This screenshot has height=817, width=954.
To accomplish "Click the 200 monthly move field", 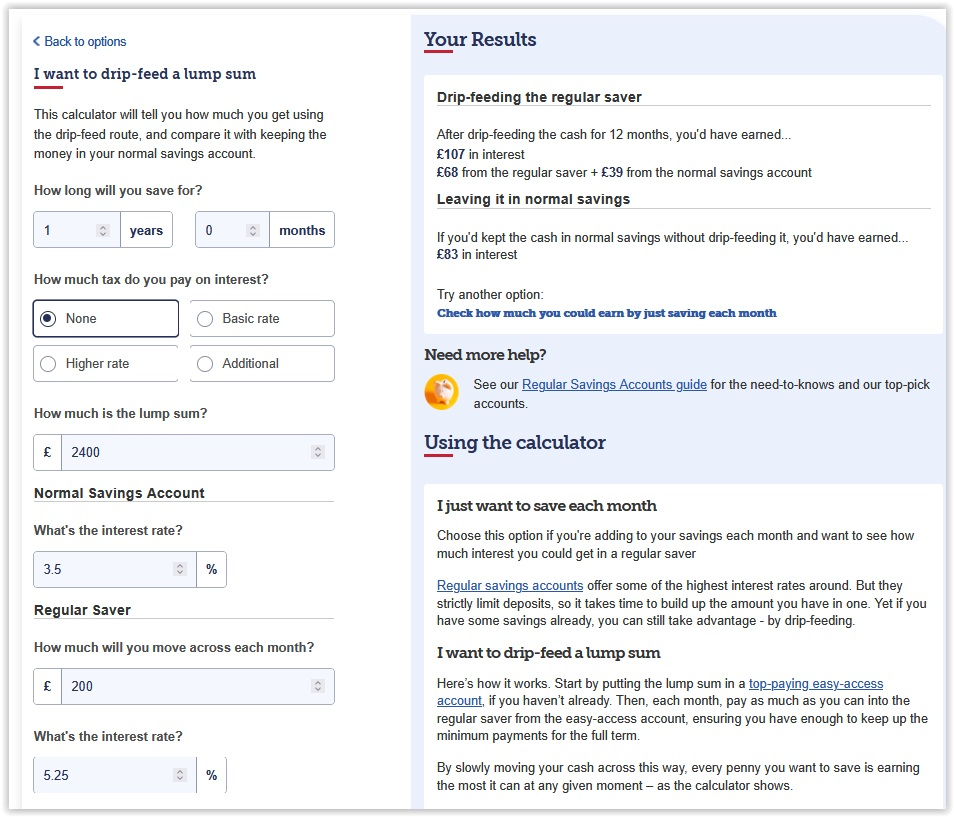I will [198, 686].
